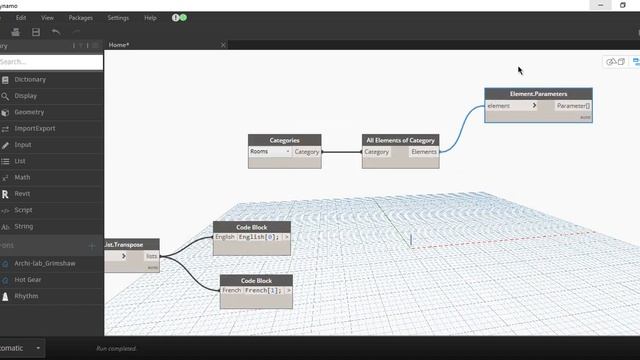Viewport: 640px width, 360px height.
Task: Open library view layout options icon
Action: click(x=96, y=45)
